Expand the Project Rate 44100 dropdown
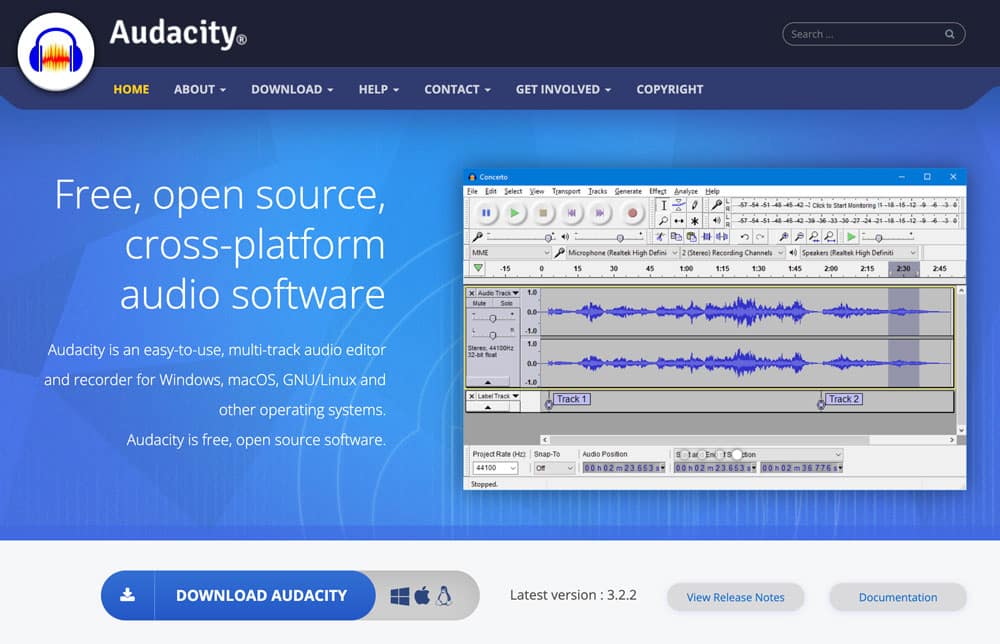 496,468
